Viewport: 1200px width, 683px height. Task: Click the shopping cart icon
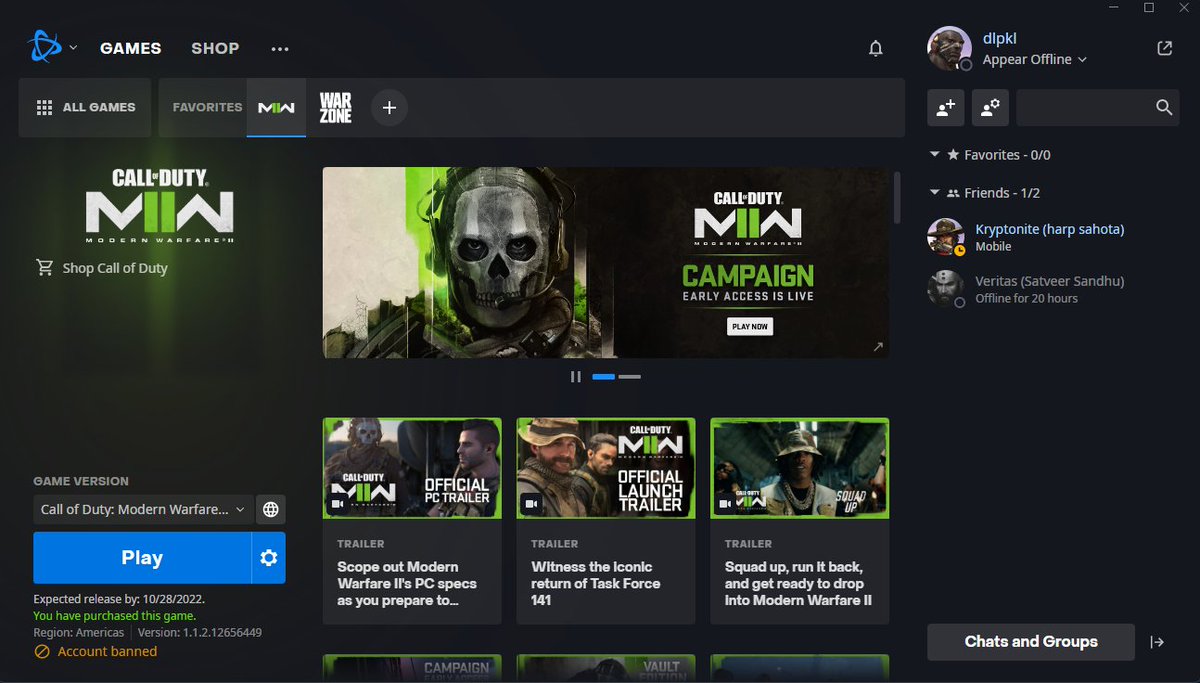coord(44,268)
